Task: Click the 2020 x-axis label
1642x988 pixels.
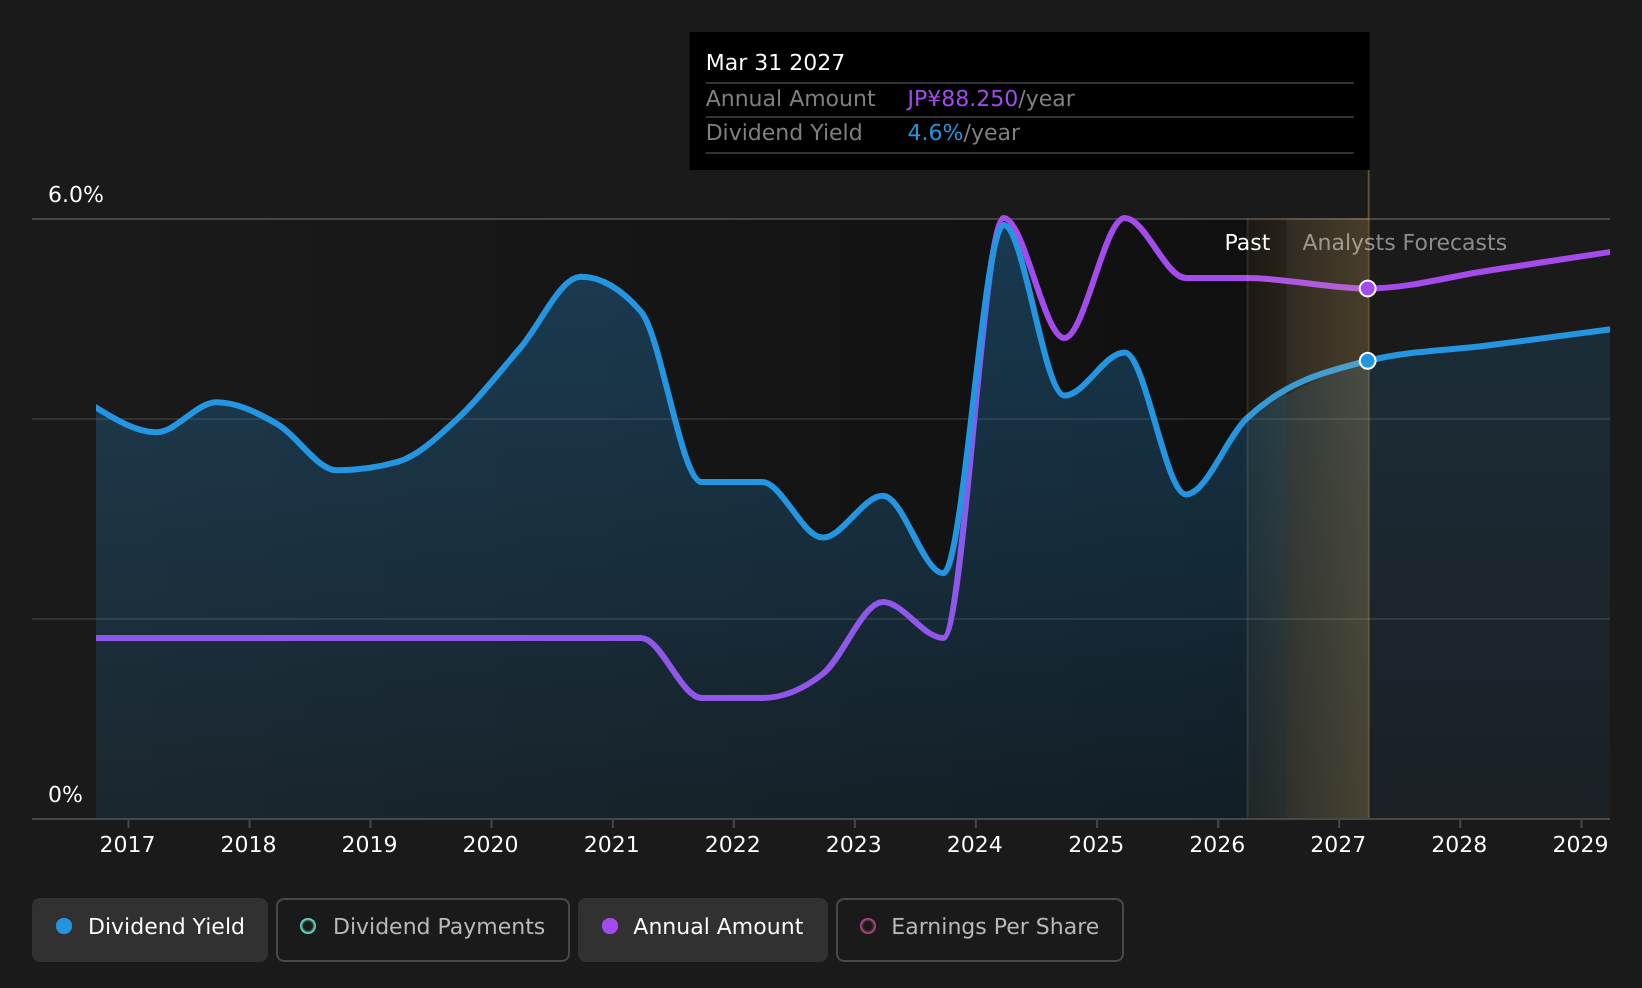Action: tap(490, 845)
